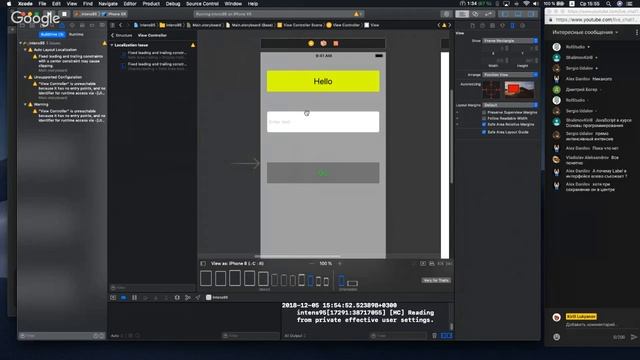This screenshot has width=640, height=360.
Task: Click the yellow Hello label on canvas
Action: [323, 81]
